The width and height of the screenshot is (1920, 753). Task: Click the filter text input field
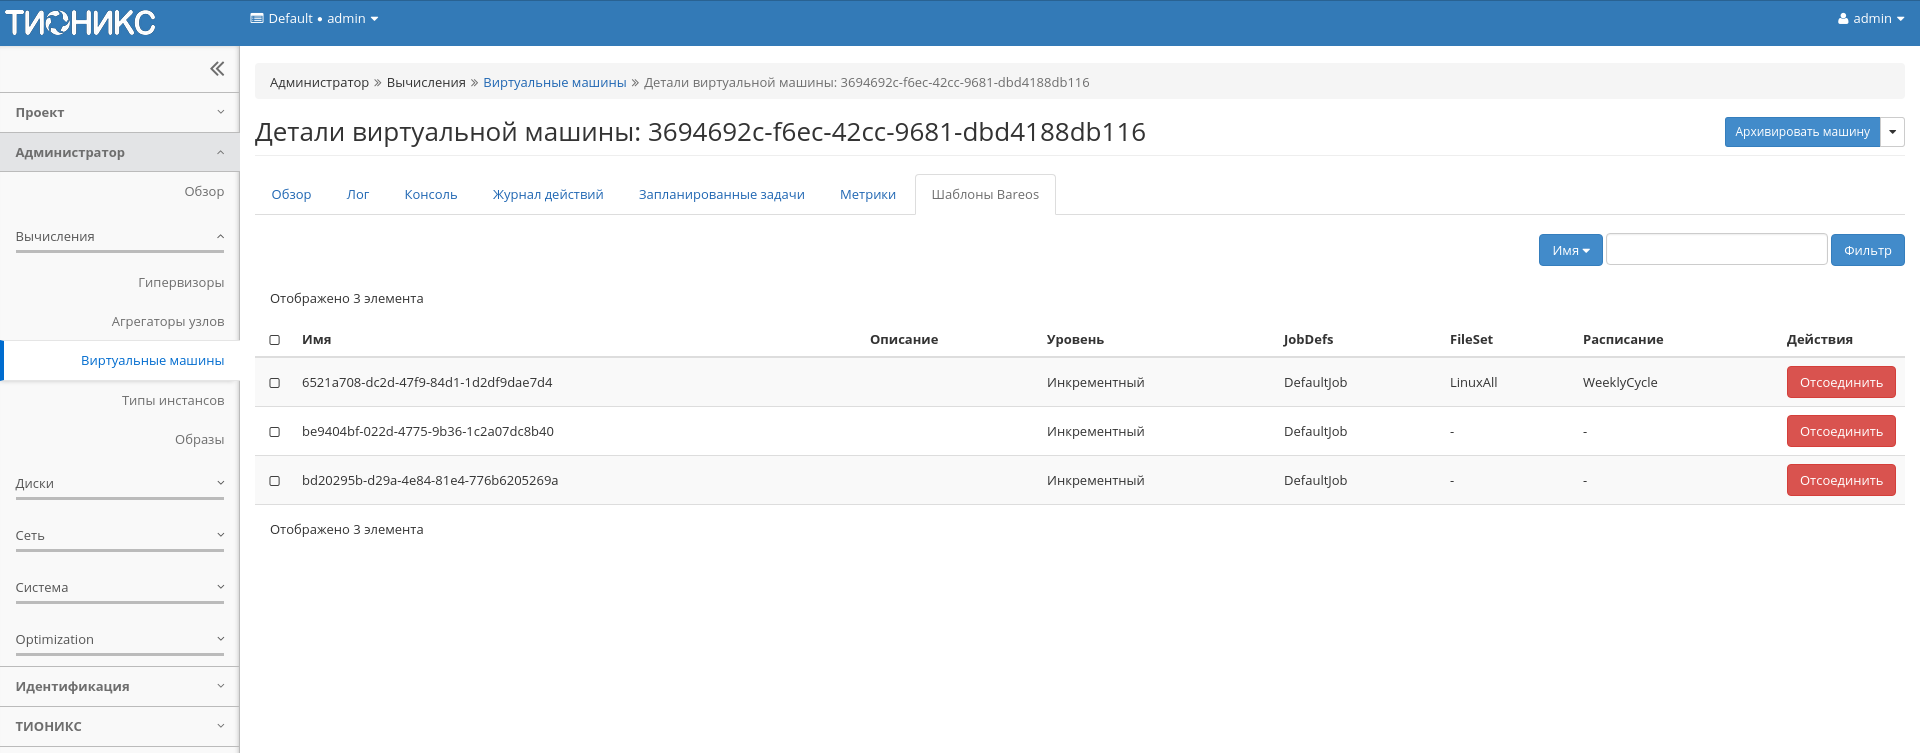[x=1716, y=250]
